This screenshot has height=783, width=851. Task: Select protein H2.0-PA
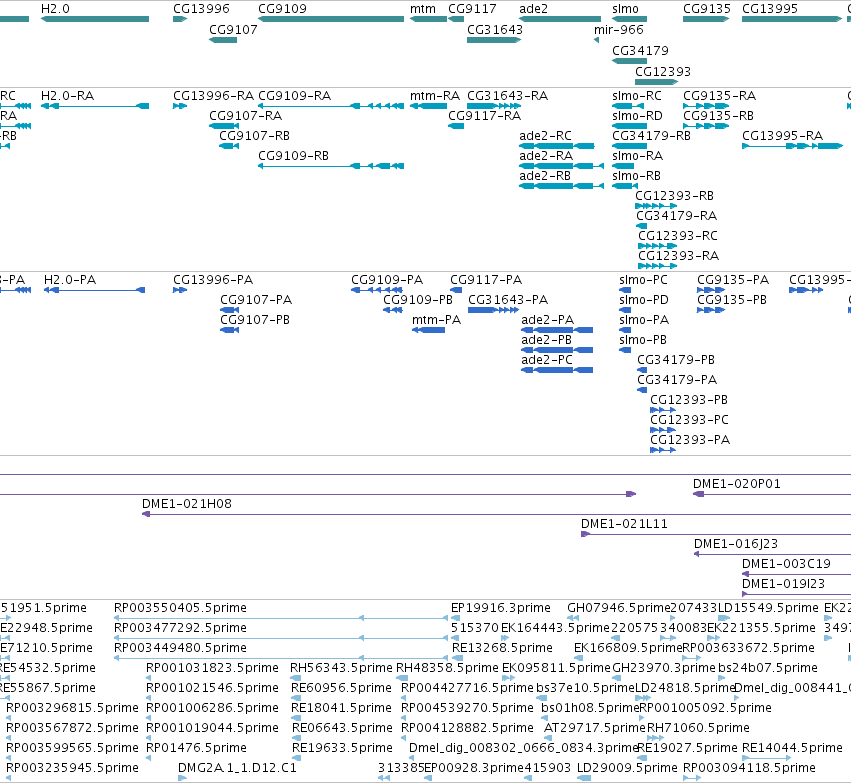coord(94,290)
